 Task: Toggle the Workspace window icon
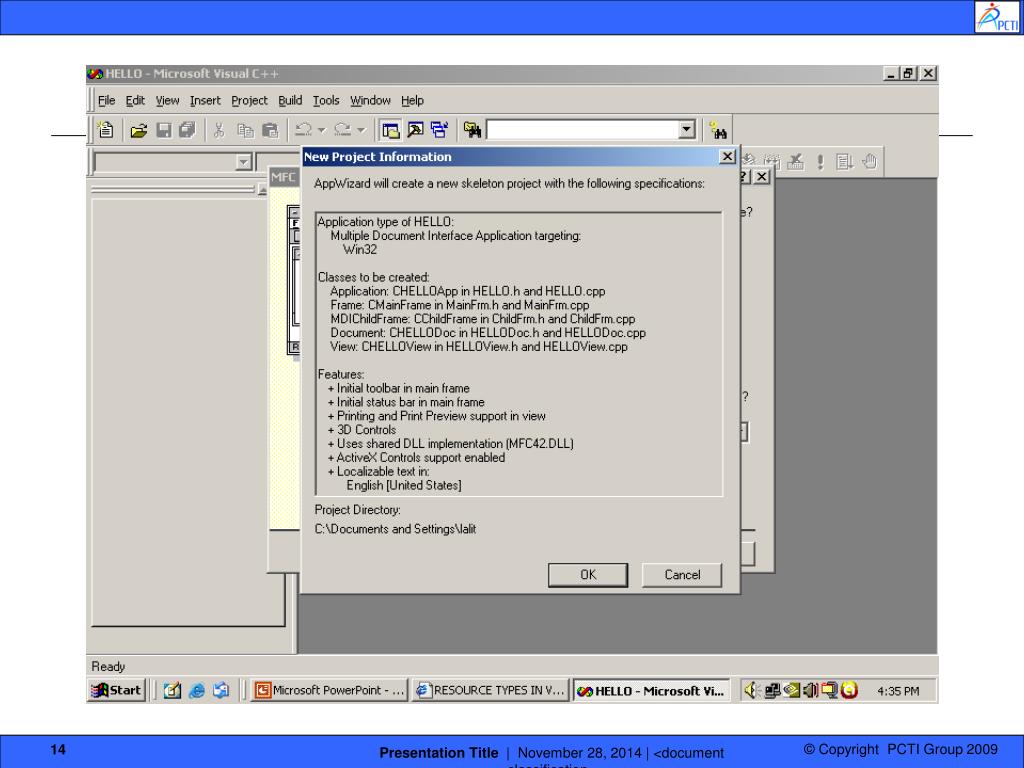391,131
